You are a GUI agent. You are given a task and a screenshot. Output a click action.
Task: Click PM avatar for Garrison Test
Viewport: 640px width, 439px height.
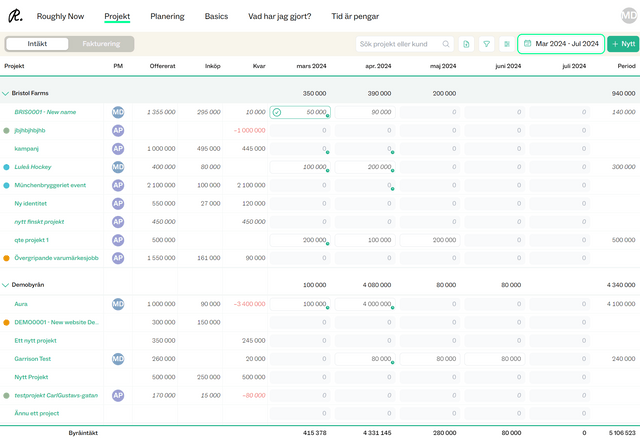[118, 359]
